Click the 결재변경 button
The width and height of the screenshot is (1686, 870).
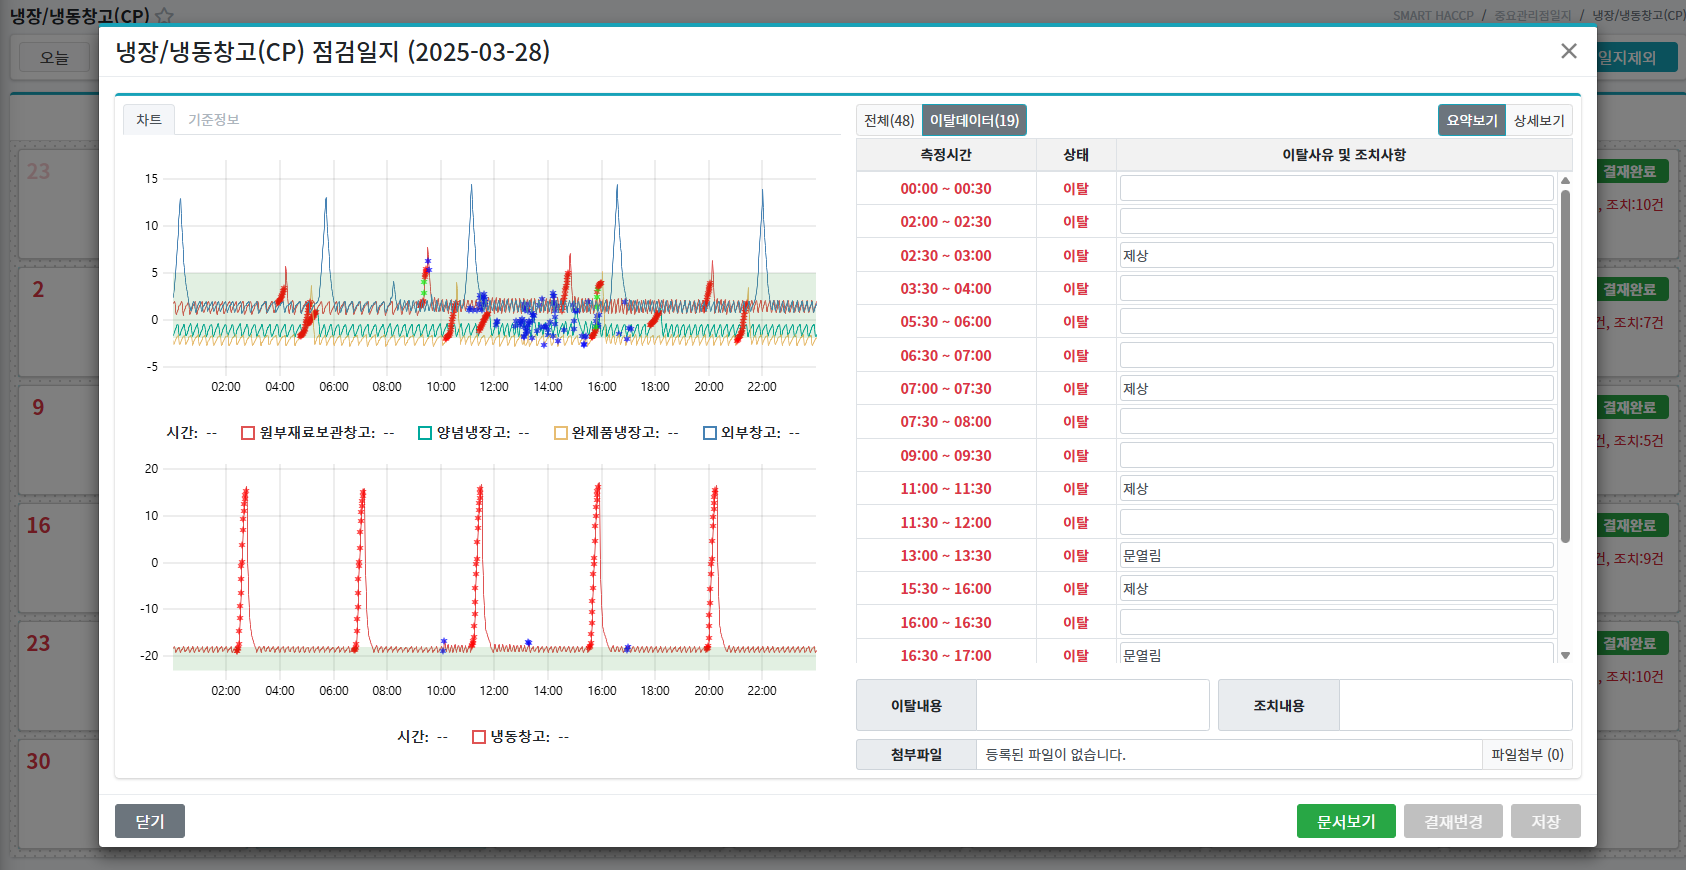point(1453,821)
